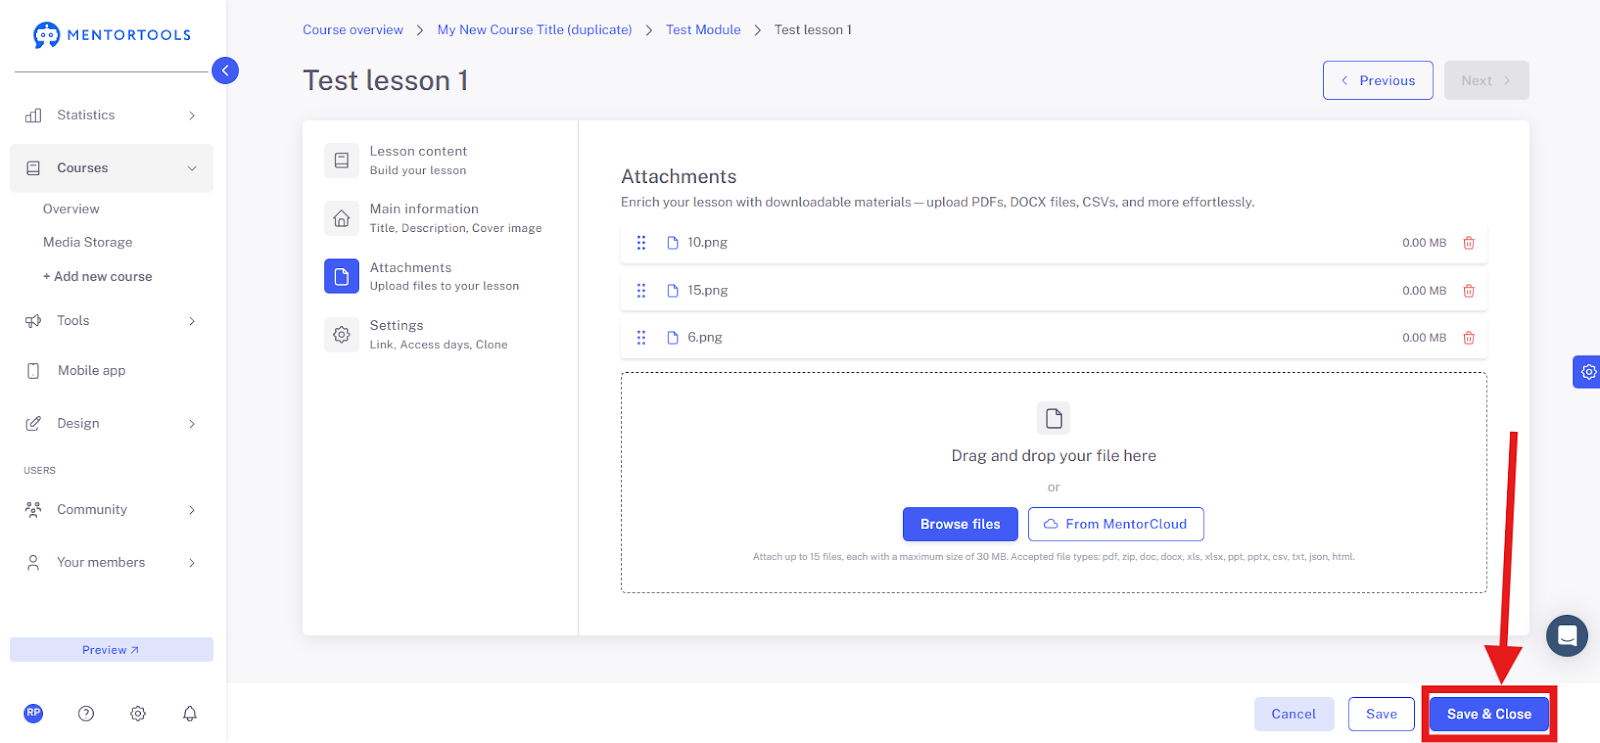Grab the drag handle for 10.png
The image size is (1600, 743).
coord(641,243)
